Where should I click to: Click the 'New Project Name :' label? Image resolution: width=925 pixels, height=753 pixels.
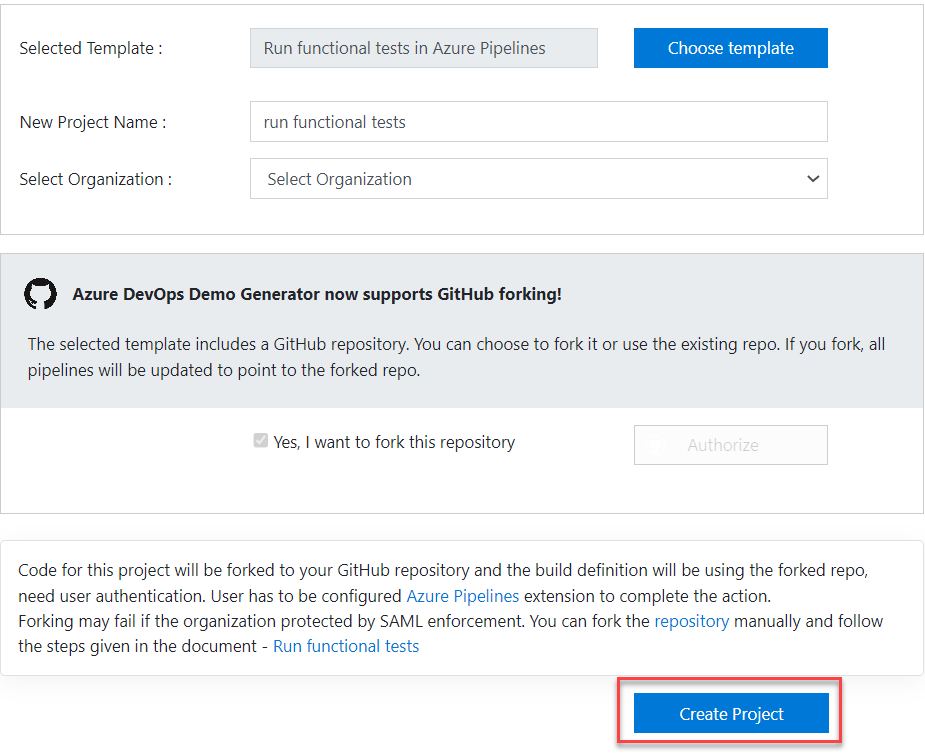point(93,122)
